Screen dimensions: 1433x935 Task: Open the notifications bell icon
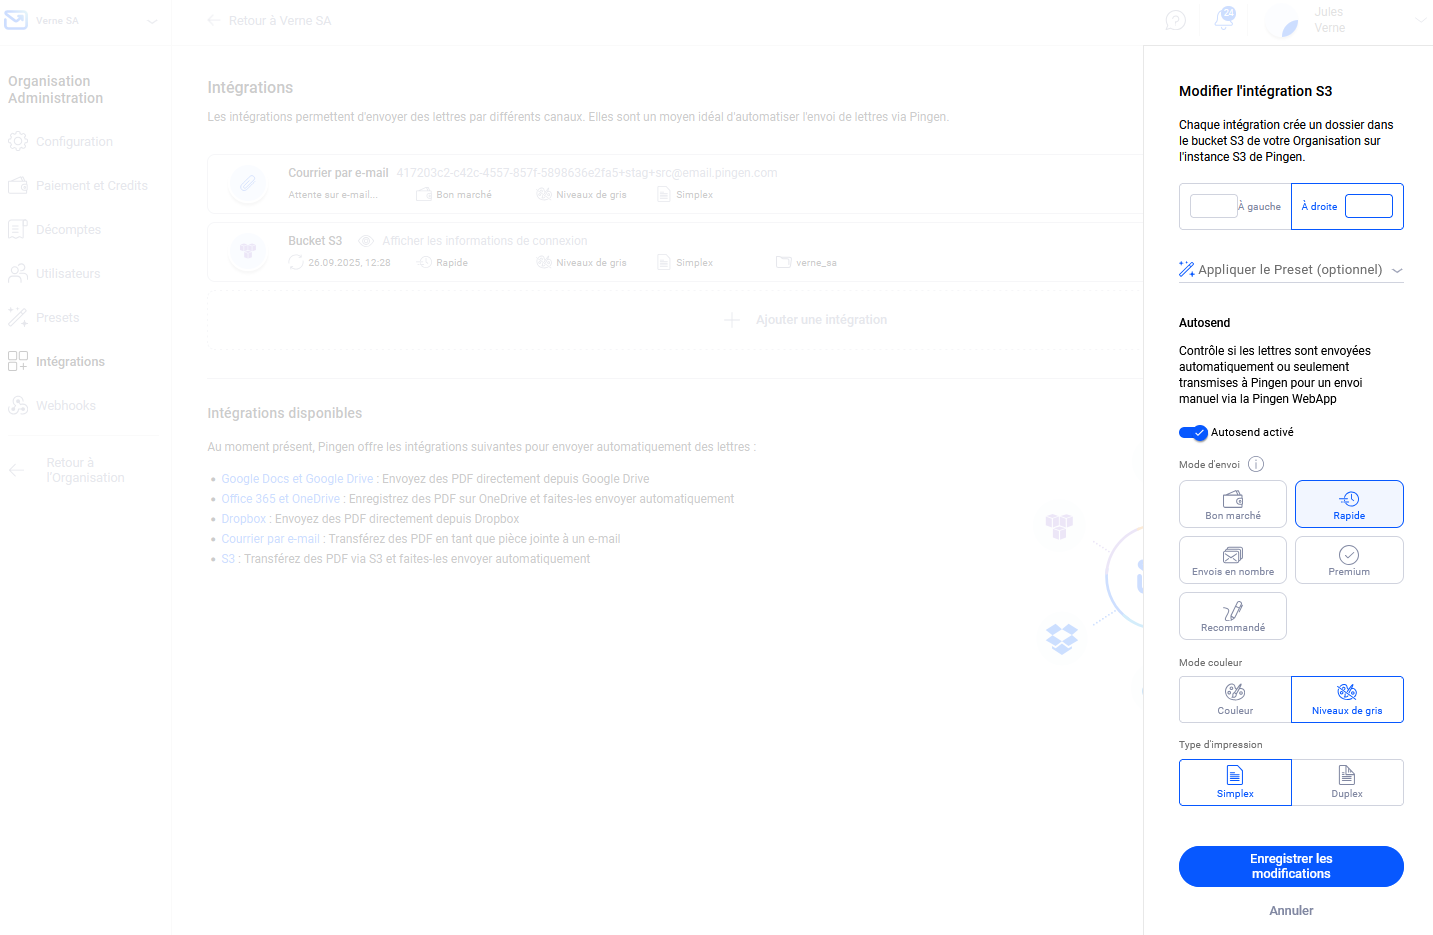(1223, 20)
